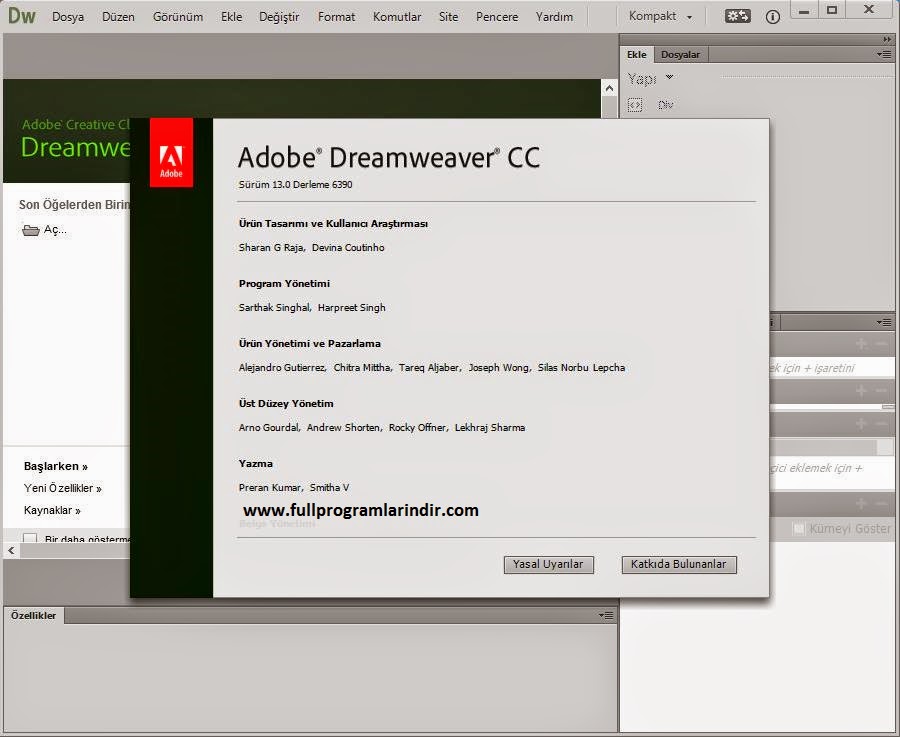Image resolution: width=900 pixels, height=737 pixels.
Task: Open the Değiştir menu
Action: point(279,17)
